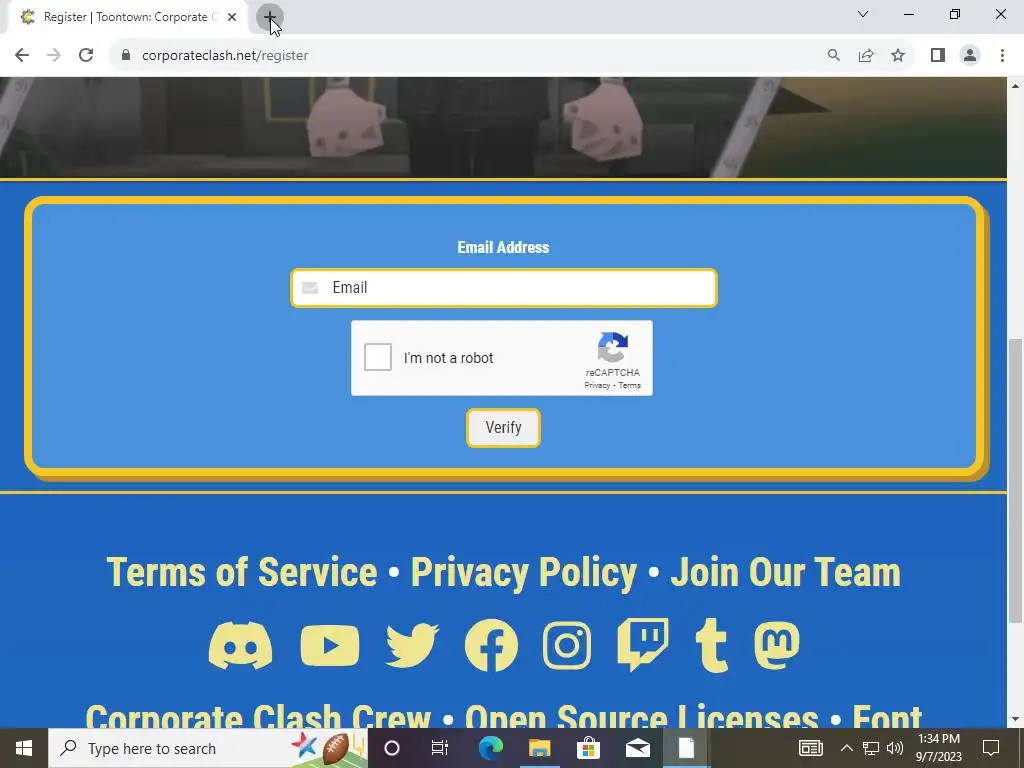
Task: Click the taskbar clock showing 1:34 PM
Action: (938, 748)
